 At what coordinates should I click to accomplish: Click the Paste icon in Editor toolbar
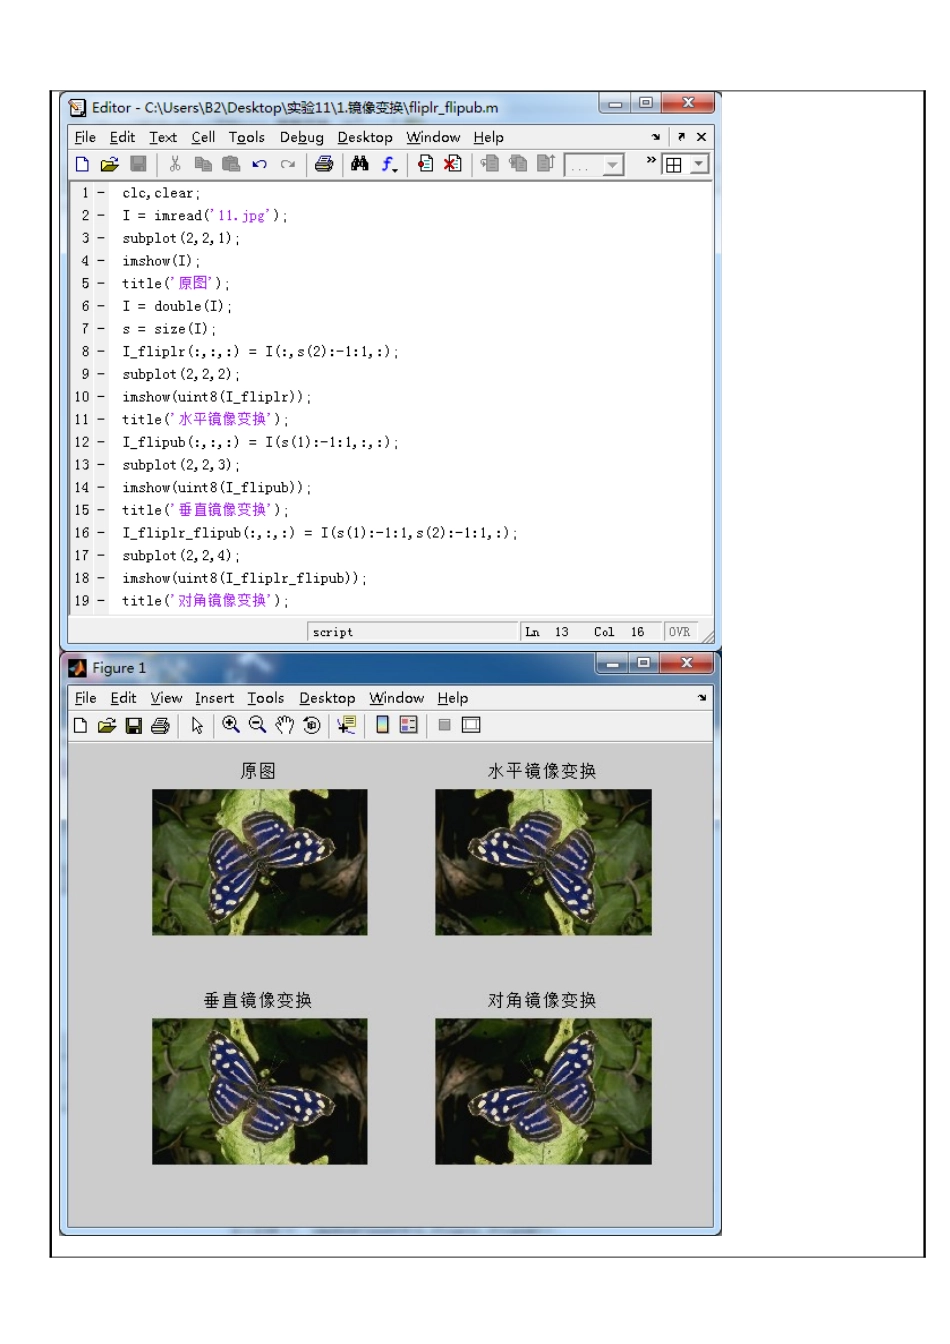point(231,164)
